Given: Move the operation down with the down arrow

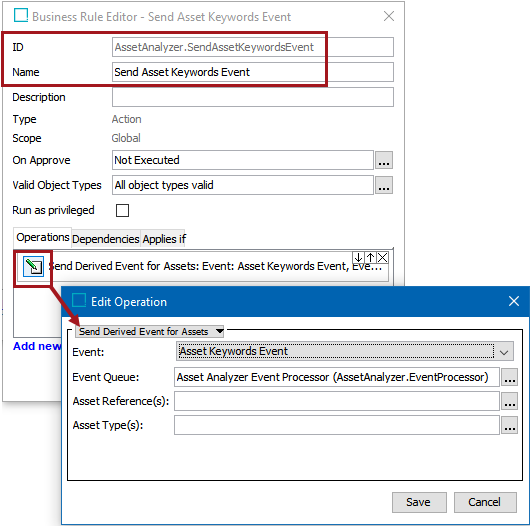Looking at the screenshot, I should (358, 258).
